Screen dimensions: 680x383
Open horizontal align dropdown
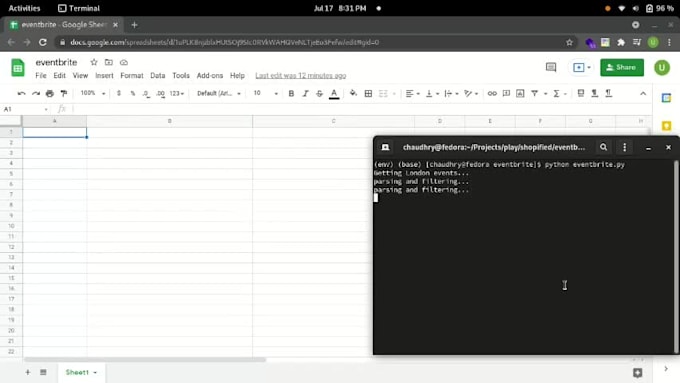(x=412, y=93)
